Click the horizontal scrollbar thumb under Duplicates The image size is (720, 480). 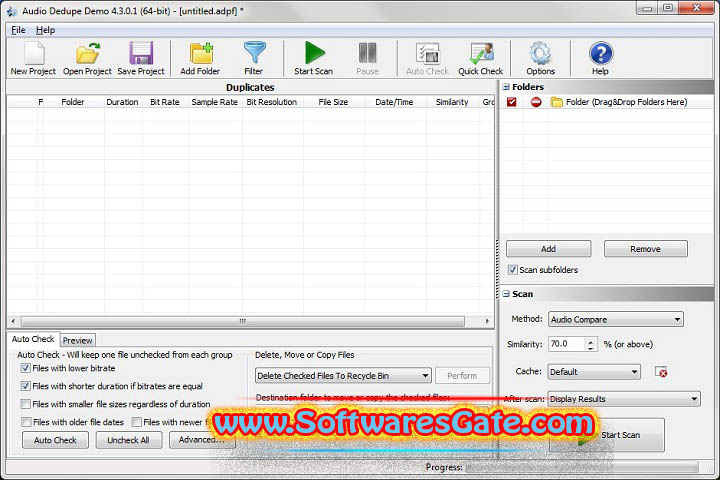click(242, 321)
